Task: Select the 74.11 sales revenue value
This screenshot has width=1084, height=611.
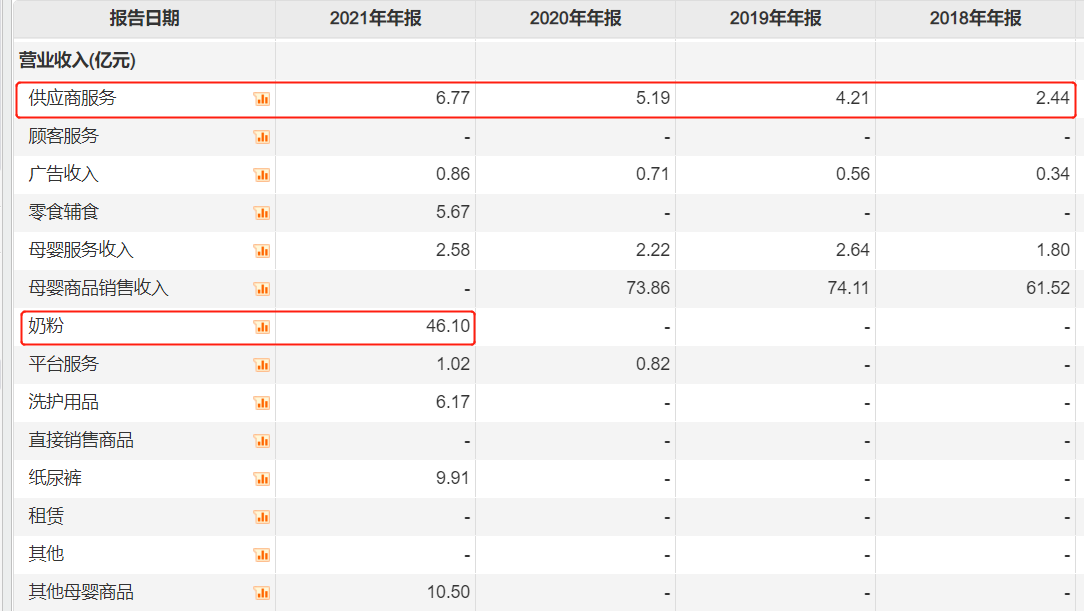Action: [x=848, y=288]
